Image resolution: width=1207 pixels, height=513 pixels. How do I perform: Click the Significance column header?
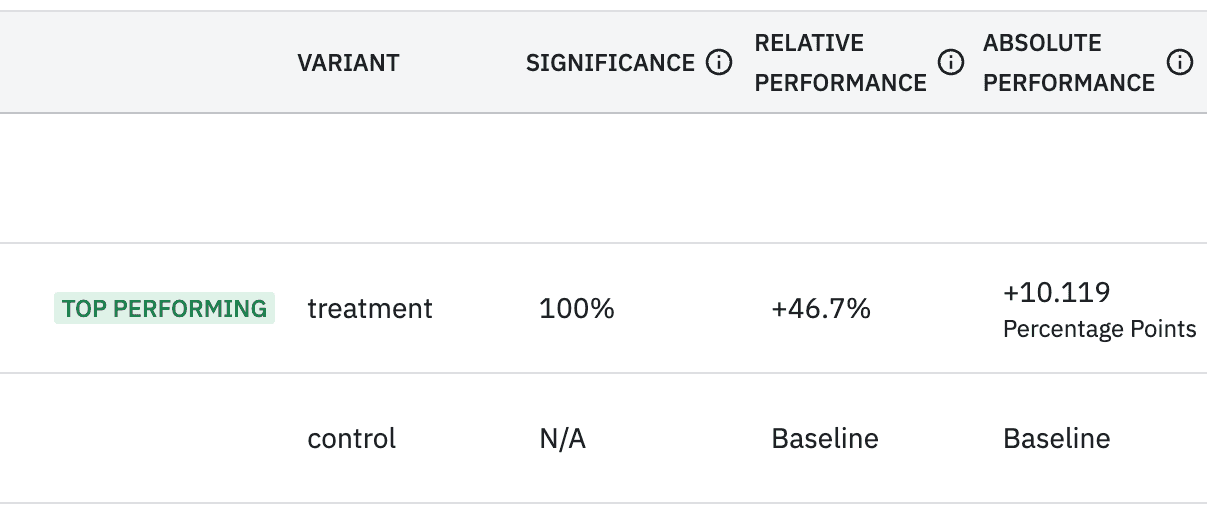tap(610, 63)
